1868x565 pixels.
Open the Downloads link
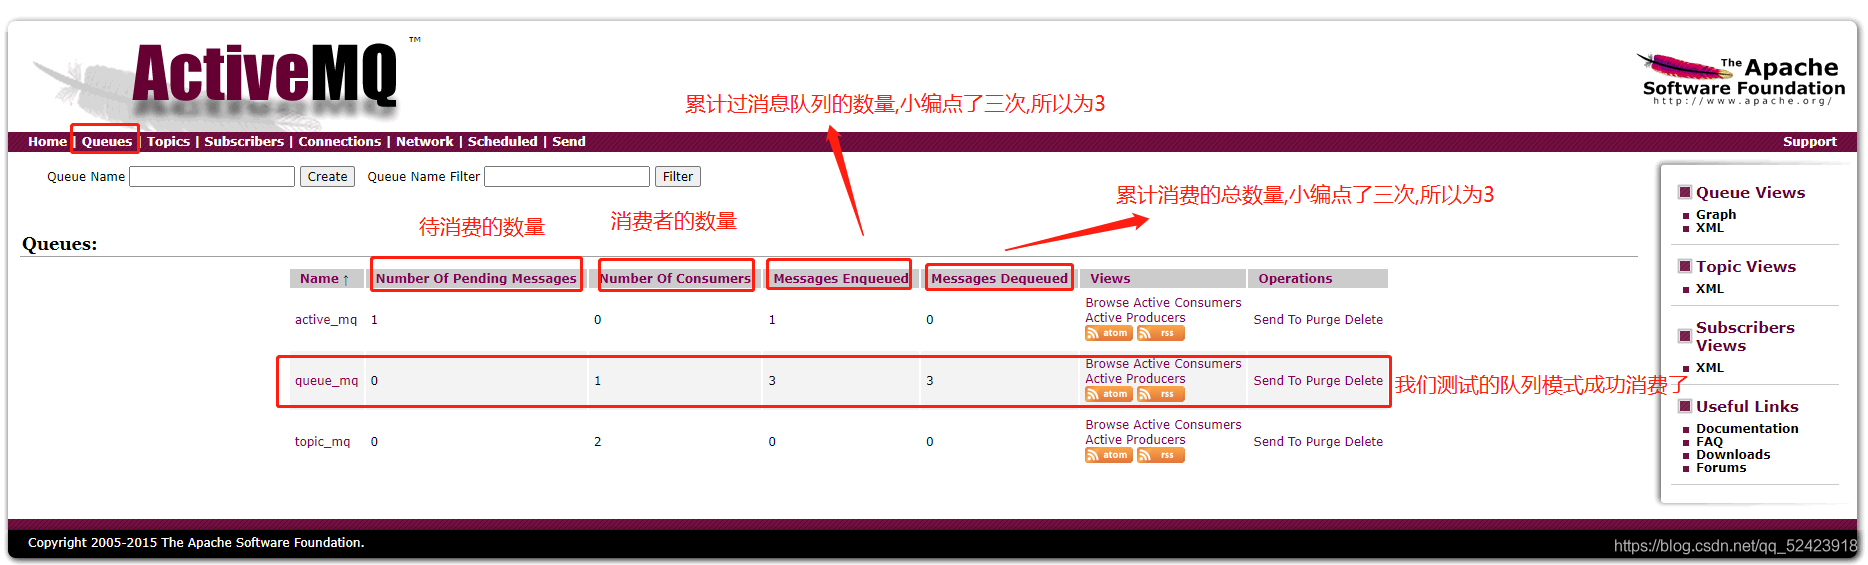(1733, 455)
